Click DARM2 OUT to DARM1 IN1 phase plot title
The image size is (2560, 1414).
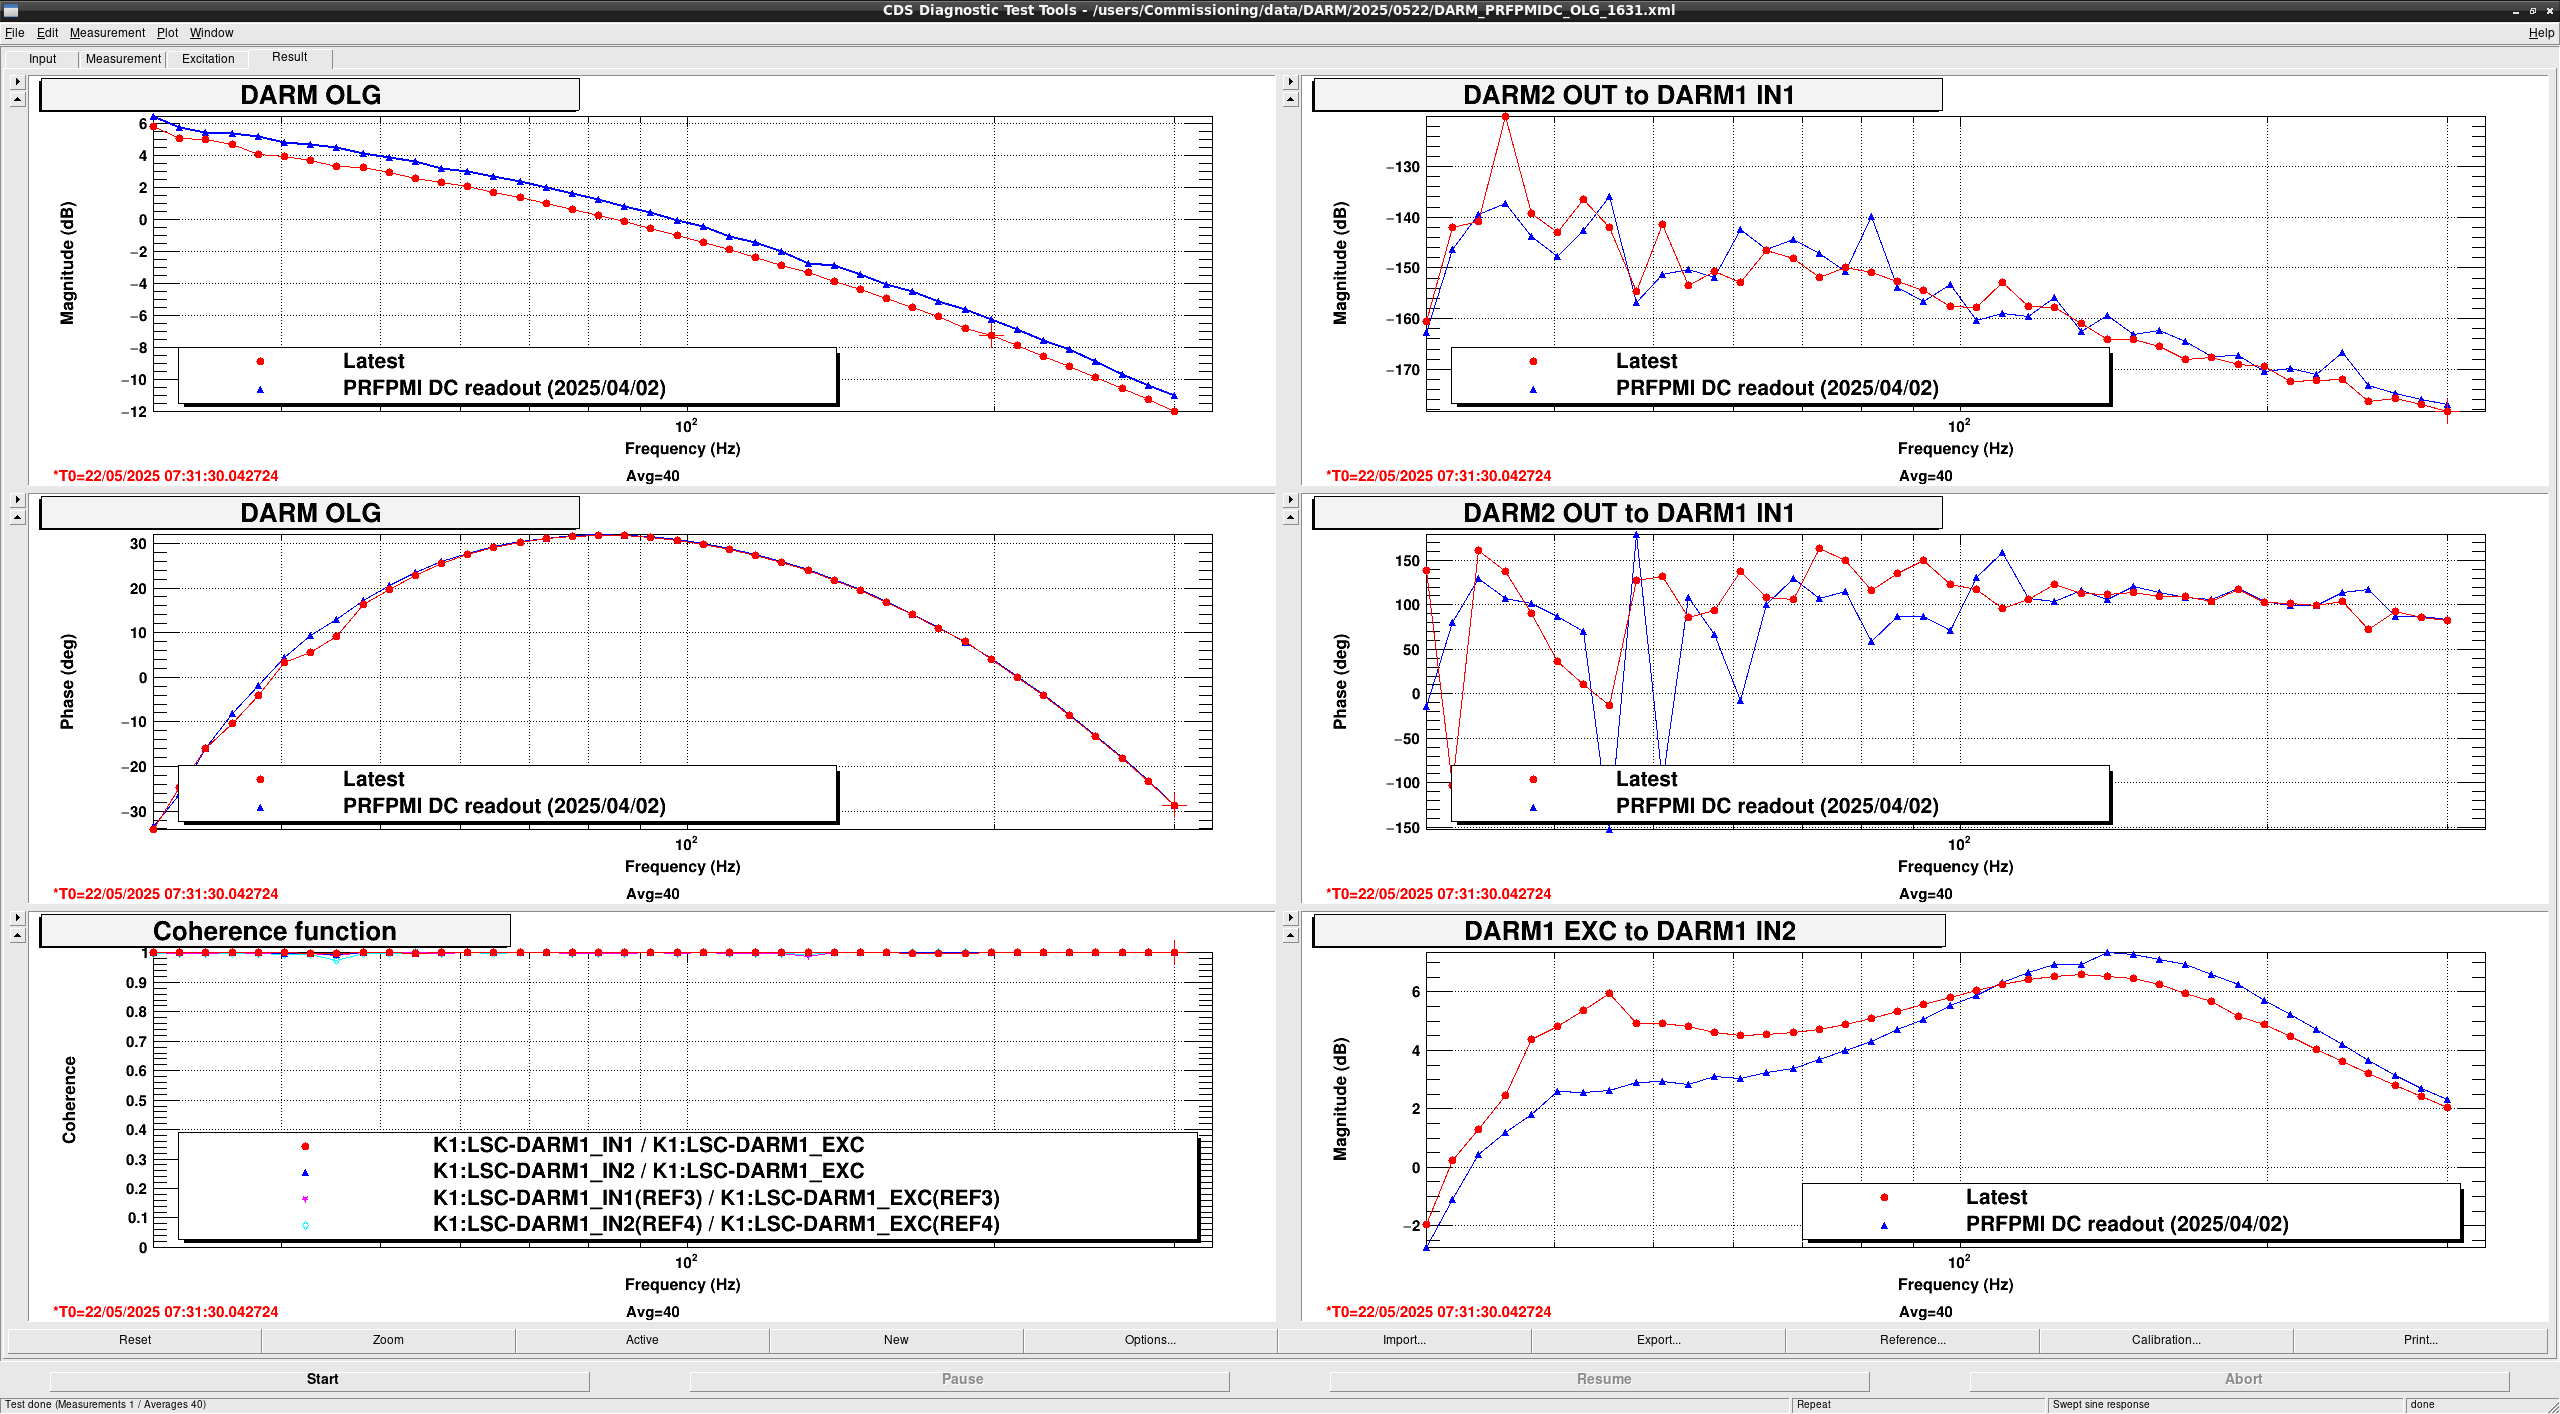click(x=1628, y=513)
